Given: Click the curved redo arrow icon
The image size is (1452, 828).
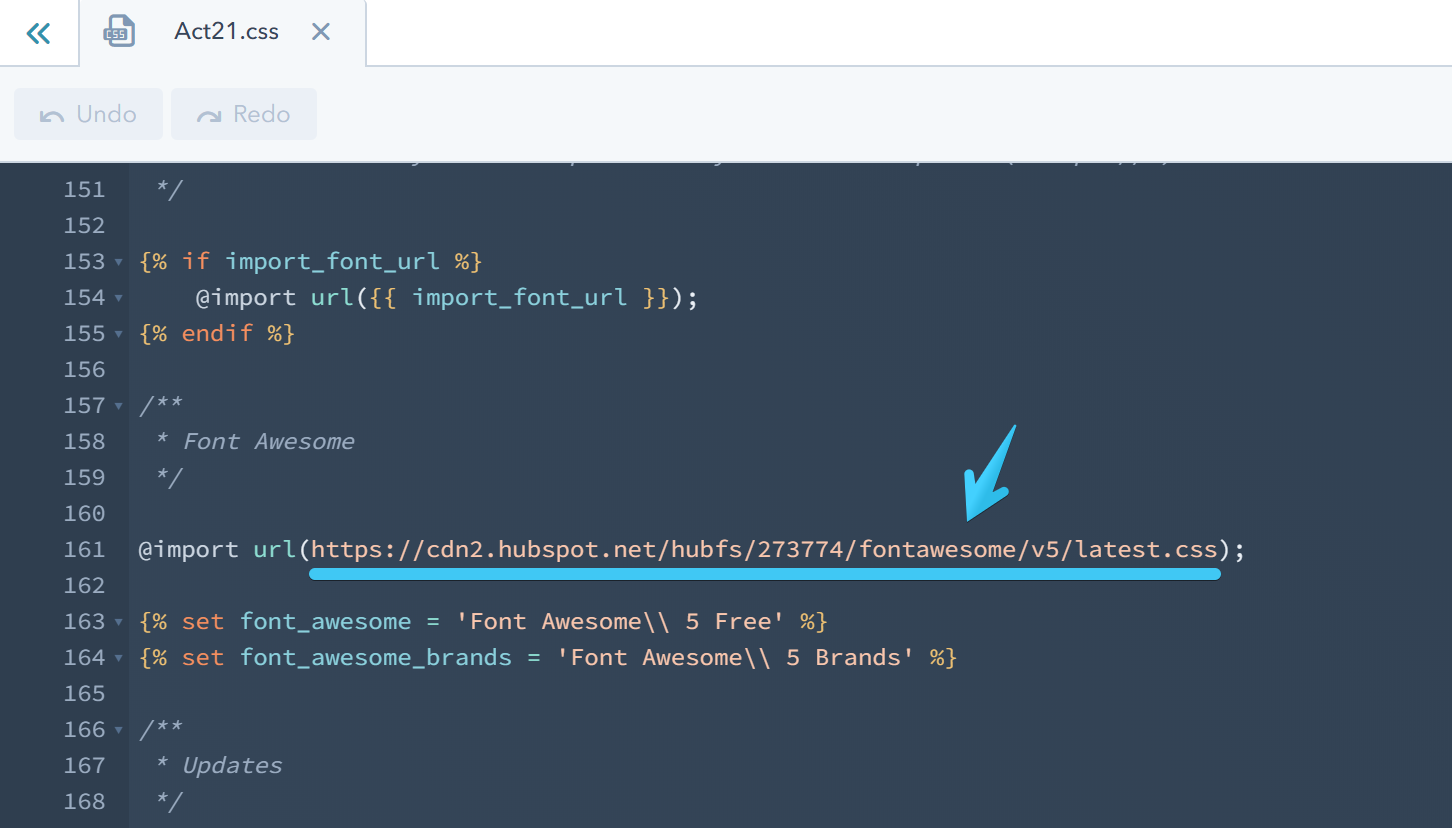Looking at the screenshot, I should coord(210,113).
